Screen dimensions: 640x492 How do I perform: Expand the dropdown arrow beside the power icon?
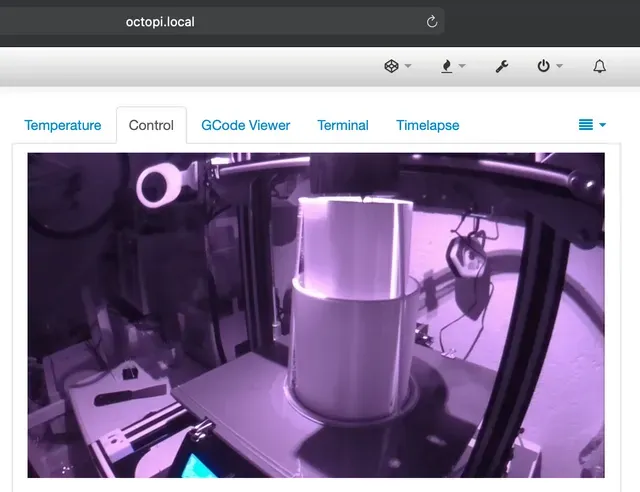(x=560, y=66)
